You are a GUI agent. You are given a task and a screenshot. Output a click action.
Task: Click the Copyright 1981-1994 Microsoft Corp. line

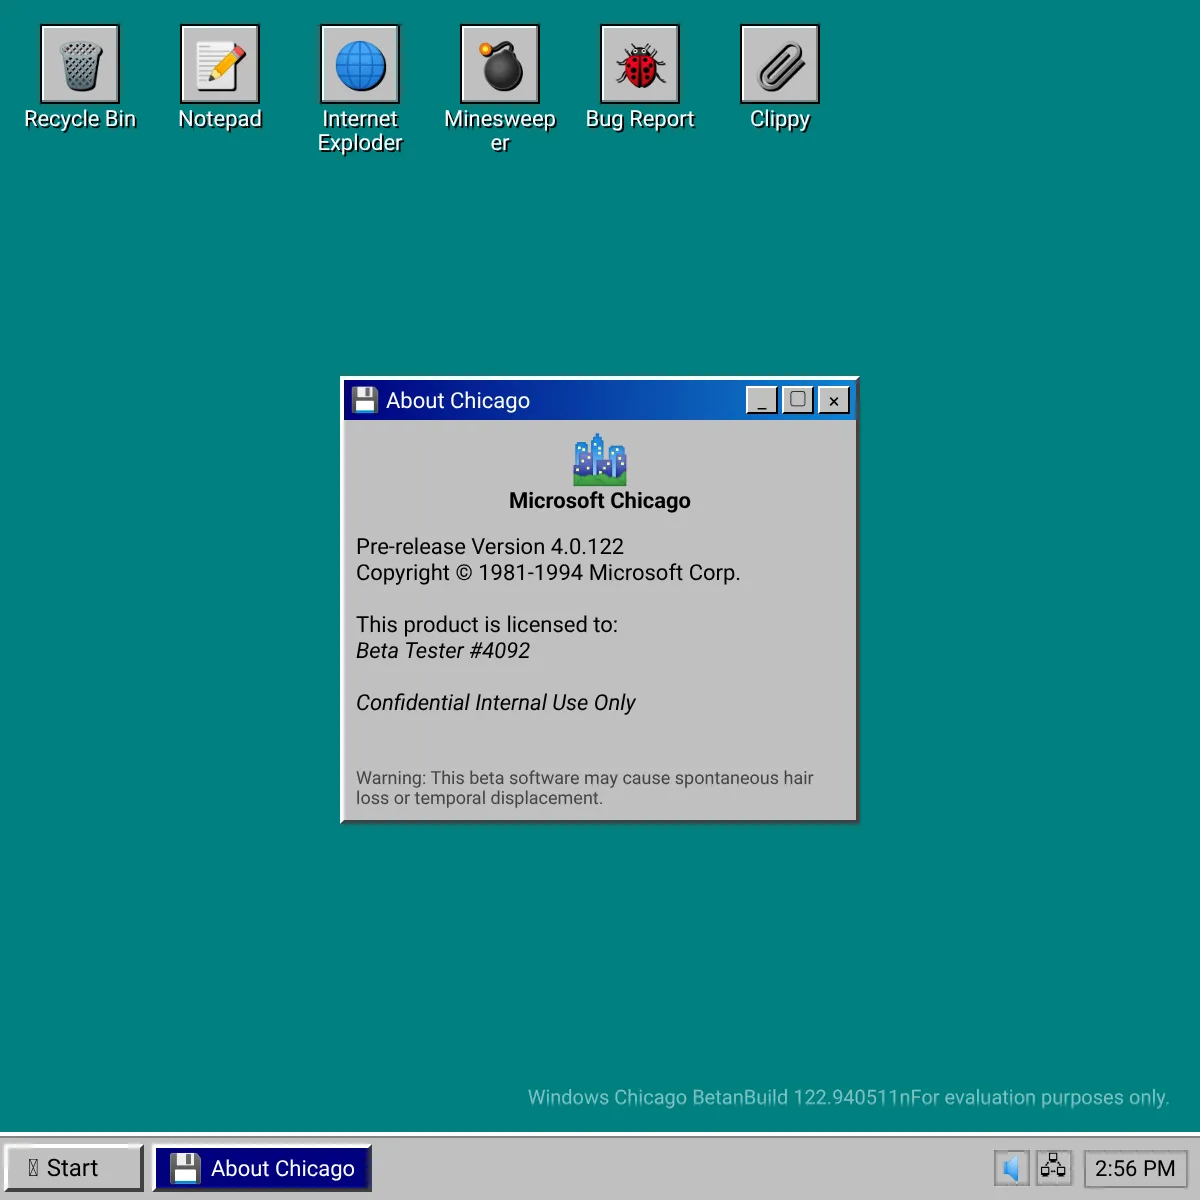(548, 573)
